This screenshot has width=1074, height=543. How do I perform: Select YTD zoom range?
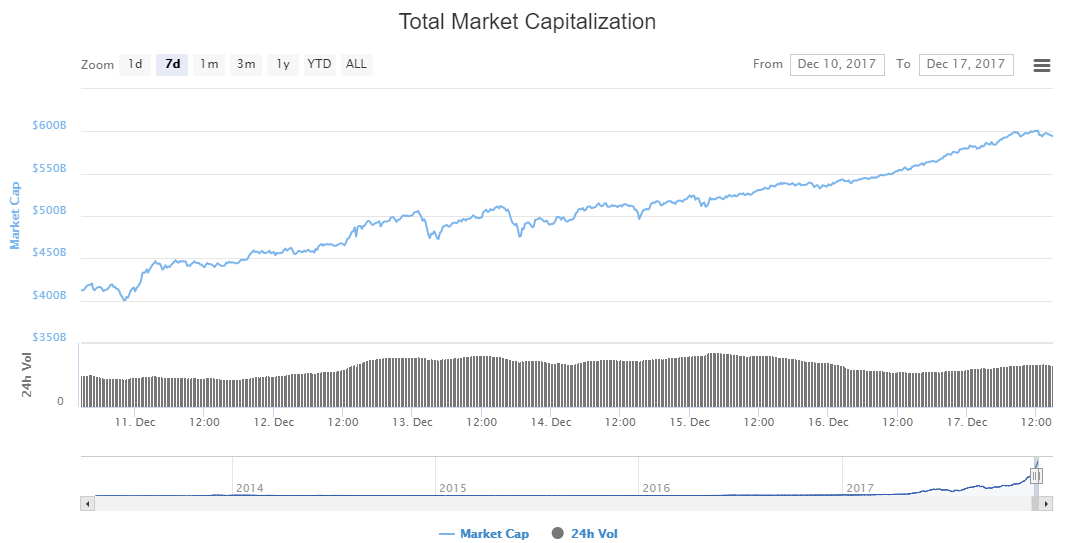[x=319, y=65]
